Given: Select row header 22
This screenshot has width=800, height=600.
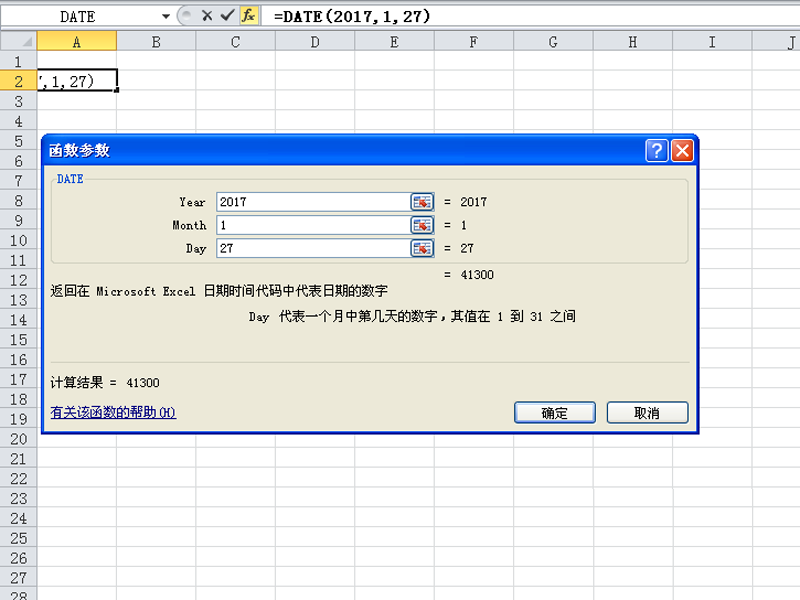Looking at the screenshot, I should point(20,478).
